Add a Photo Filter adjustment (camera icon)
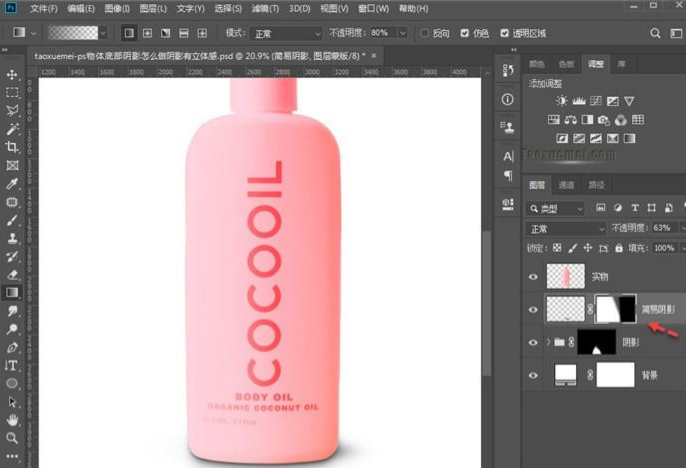Image resolution: width=686 pixels, height=468 pixels. 604,120
